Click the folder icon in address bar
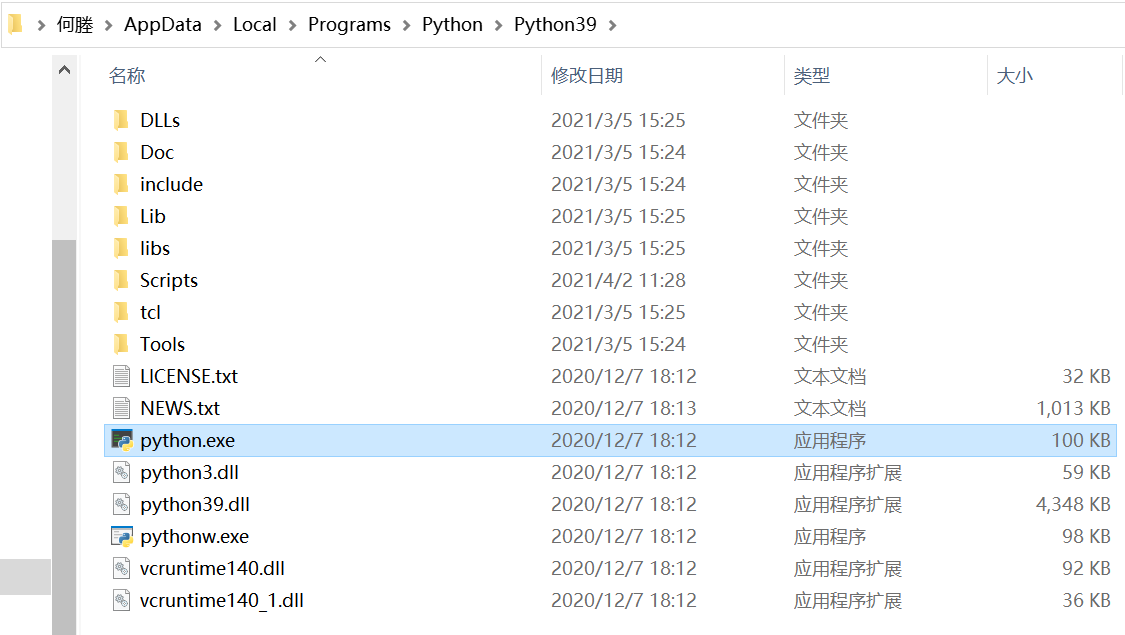Screen dimensions: 1125x635 click(x=16, y=24)
